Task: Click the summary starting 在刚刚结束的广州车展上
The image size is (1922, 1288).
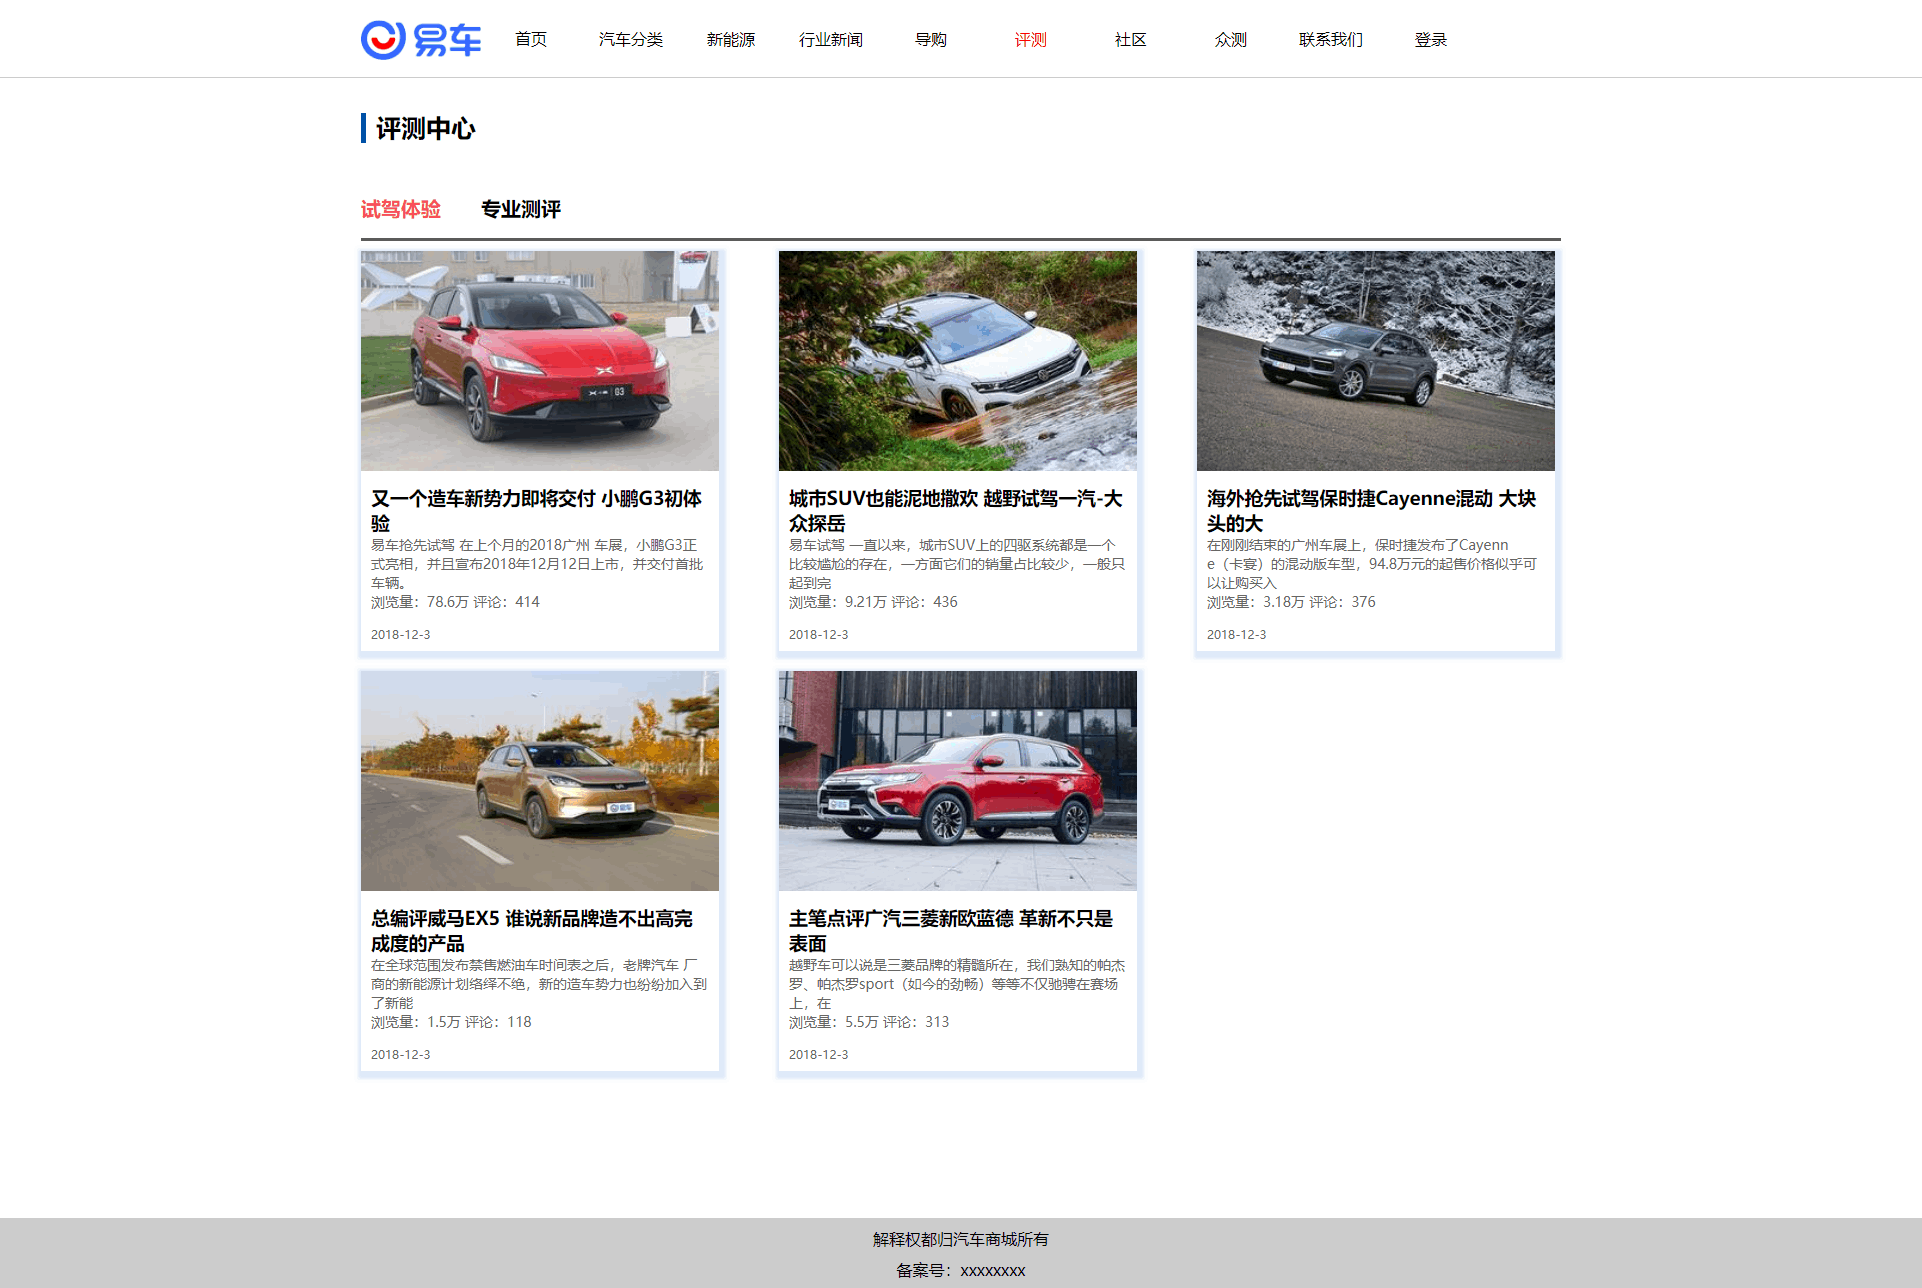Action: [1372, 564]
